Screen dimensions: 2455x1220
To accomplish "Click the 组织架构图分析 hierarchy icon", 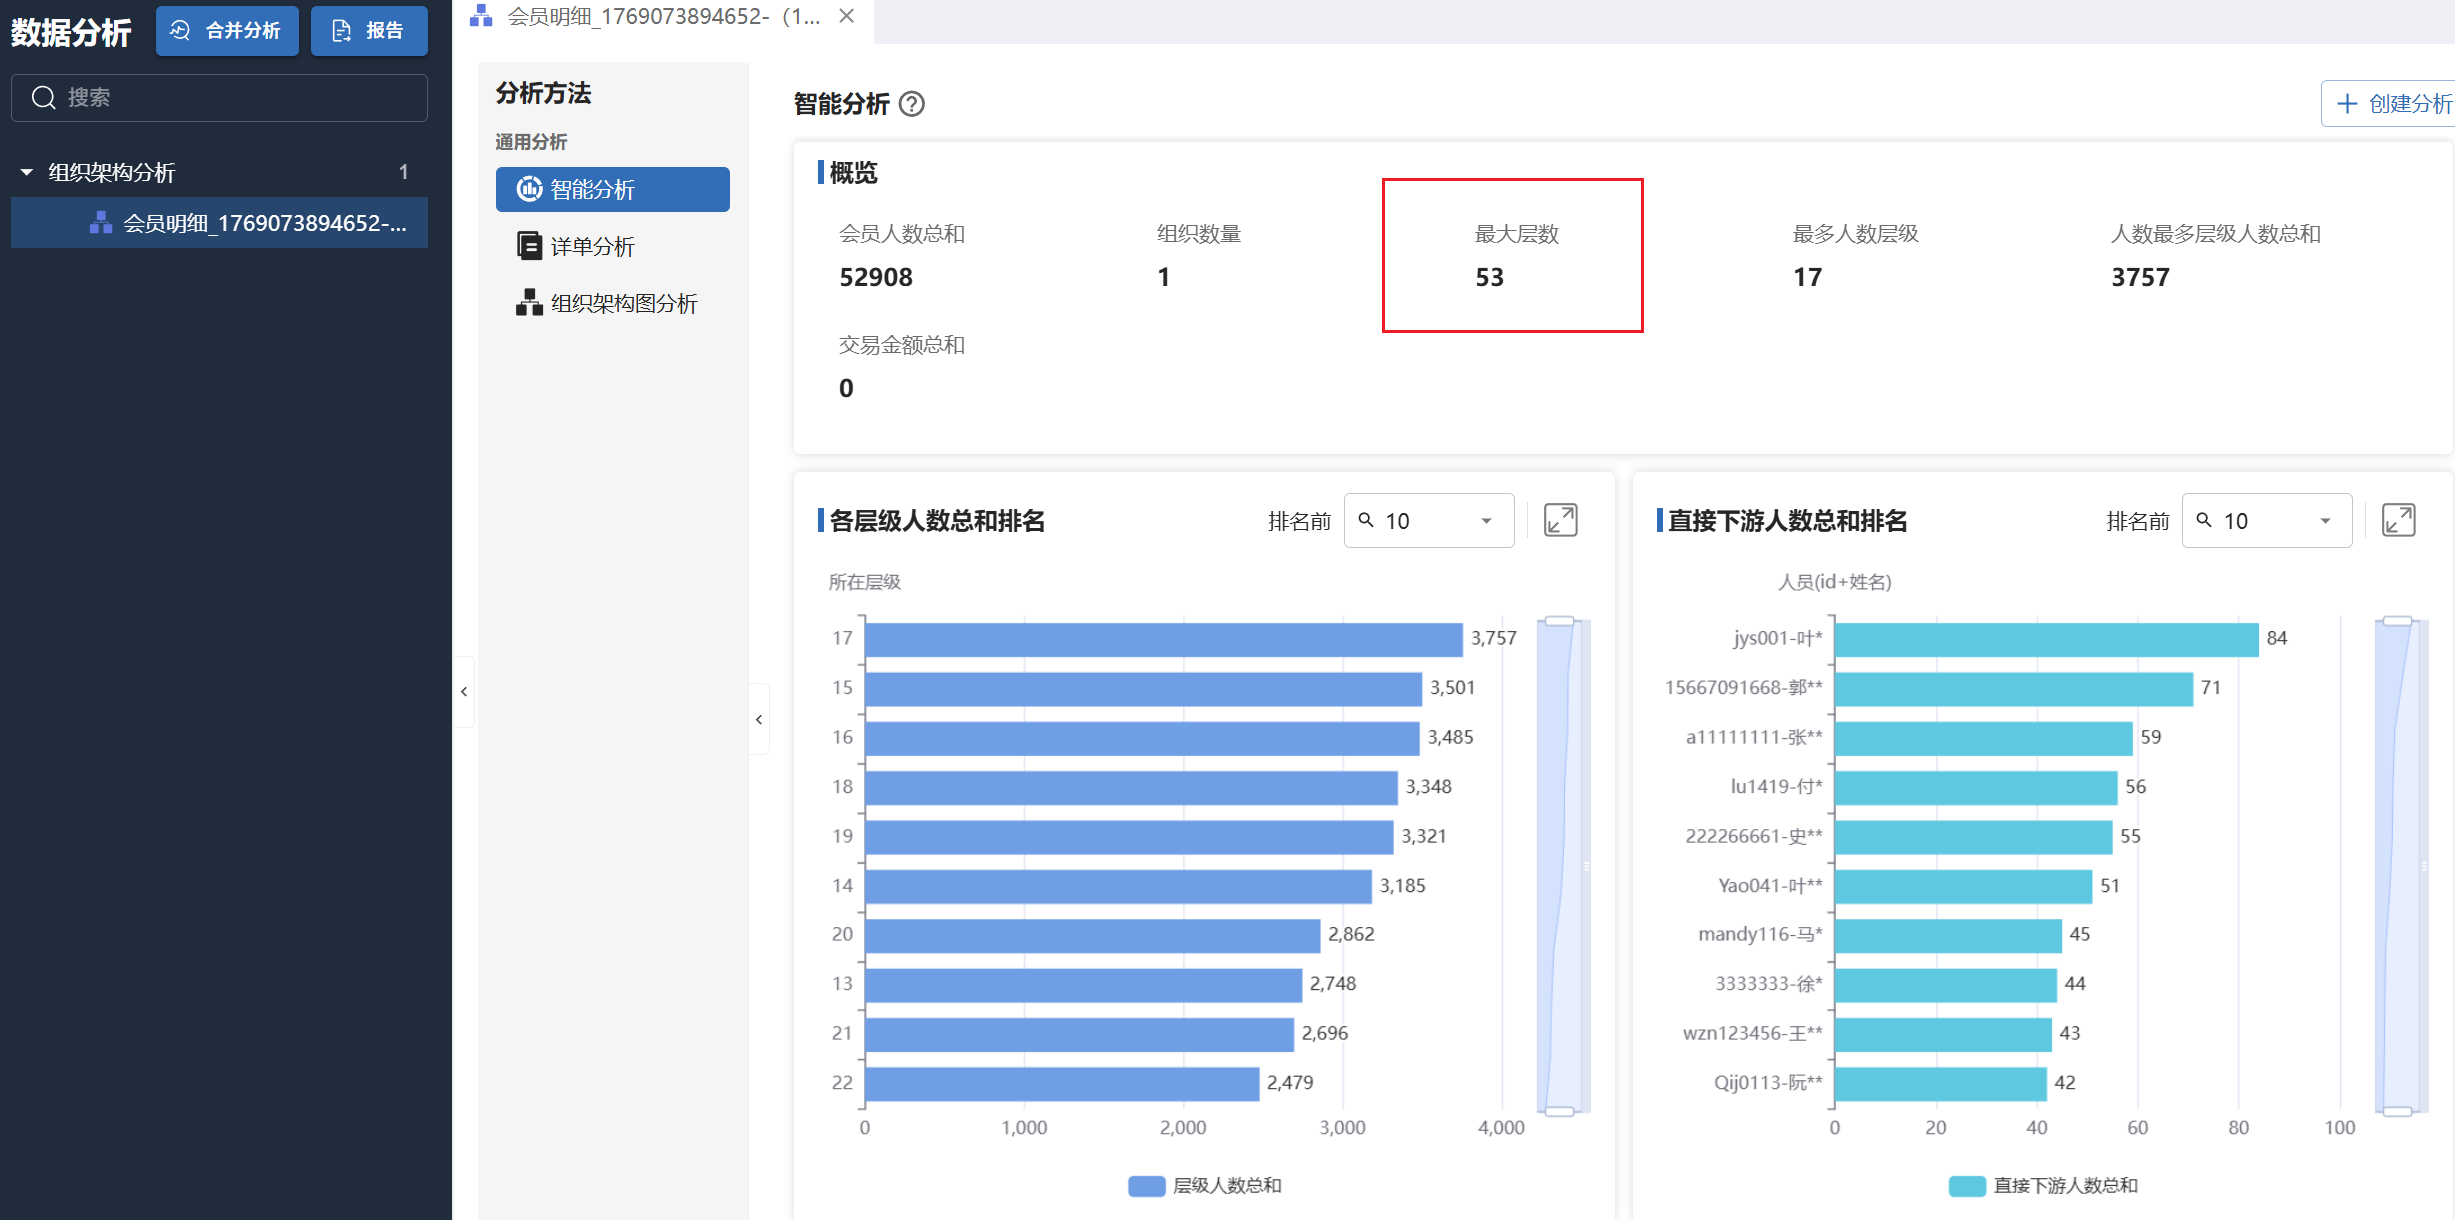I will coord(528,303).
